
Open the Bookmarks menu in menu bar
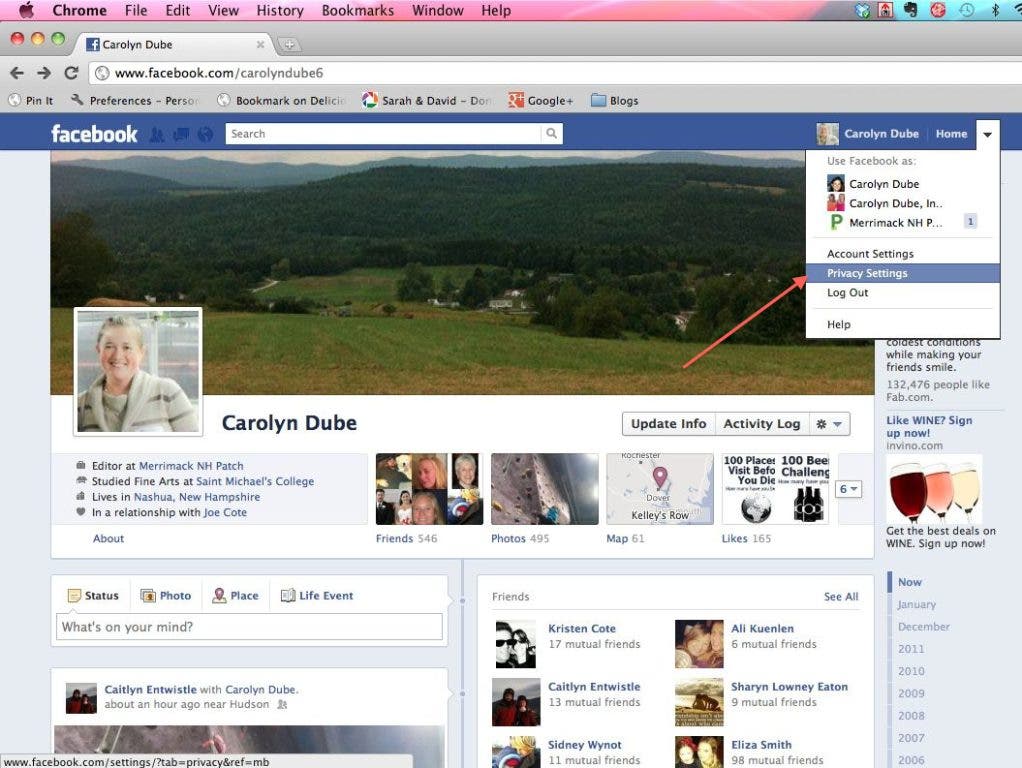(x=358, y=10)
